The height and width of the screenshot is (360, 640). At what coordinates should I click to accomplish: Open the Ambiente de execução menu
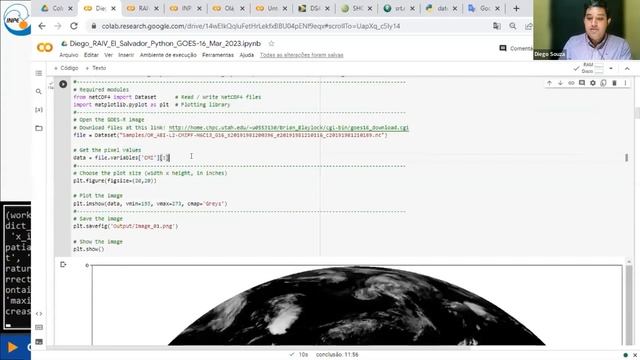click(168, 55)
